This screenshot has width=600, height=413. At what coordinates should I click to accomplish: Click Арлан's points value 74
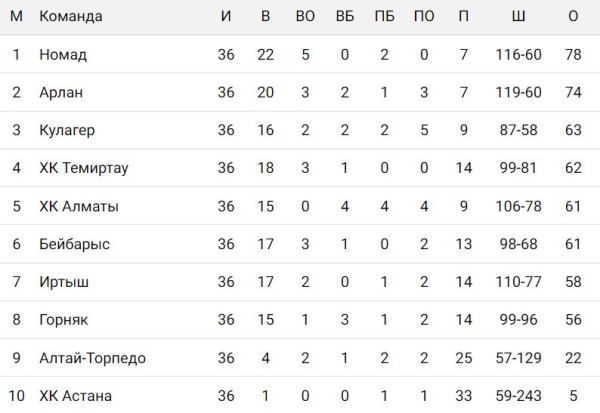[573, 92]
